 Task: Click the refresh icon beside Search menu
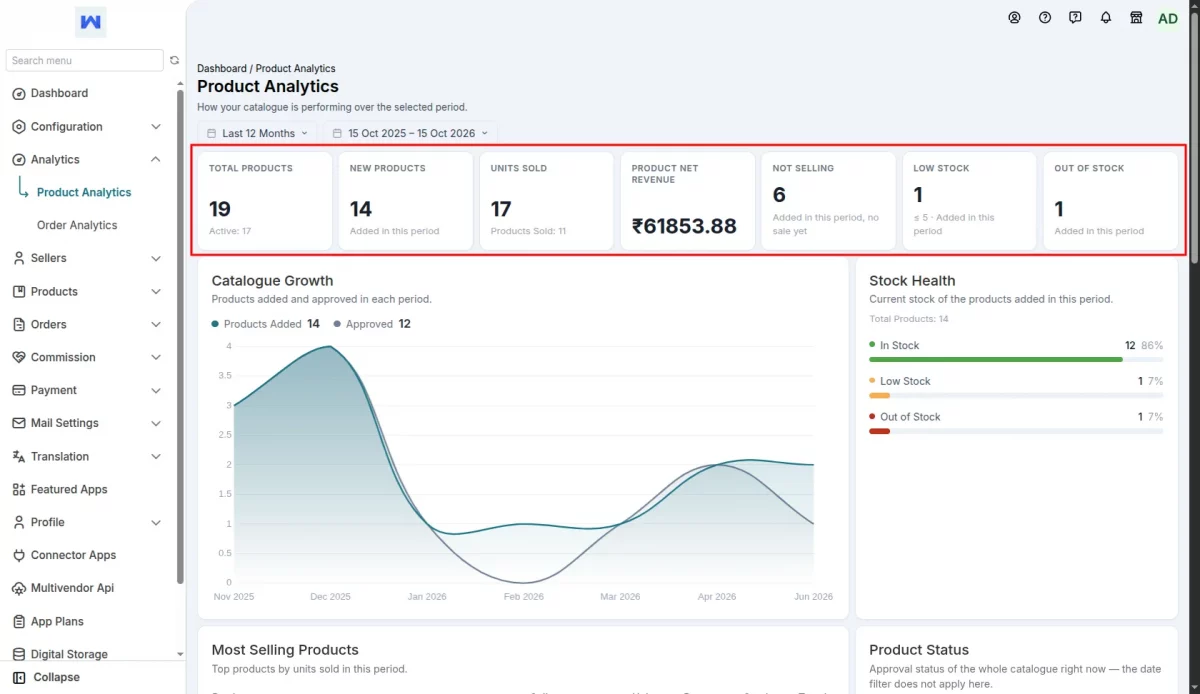174,60
